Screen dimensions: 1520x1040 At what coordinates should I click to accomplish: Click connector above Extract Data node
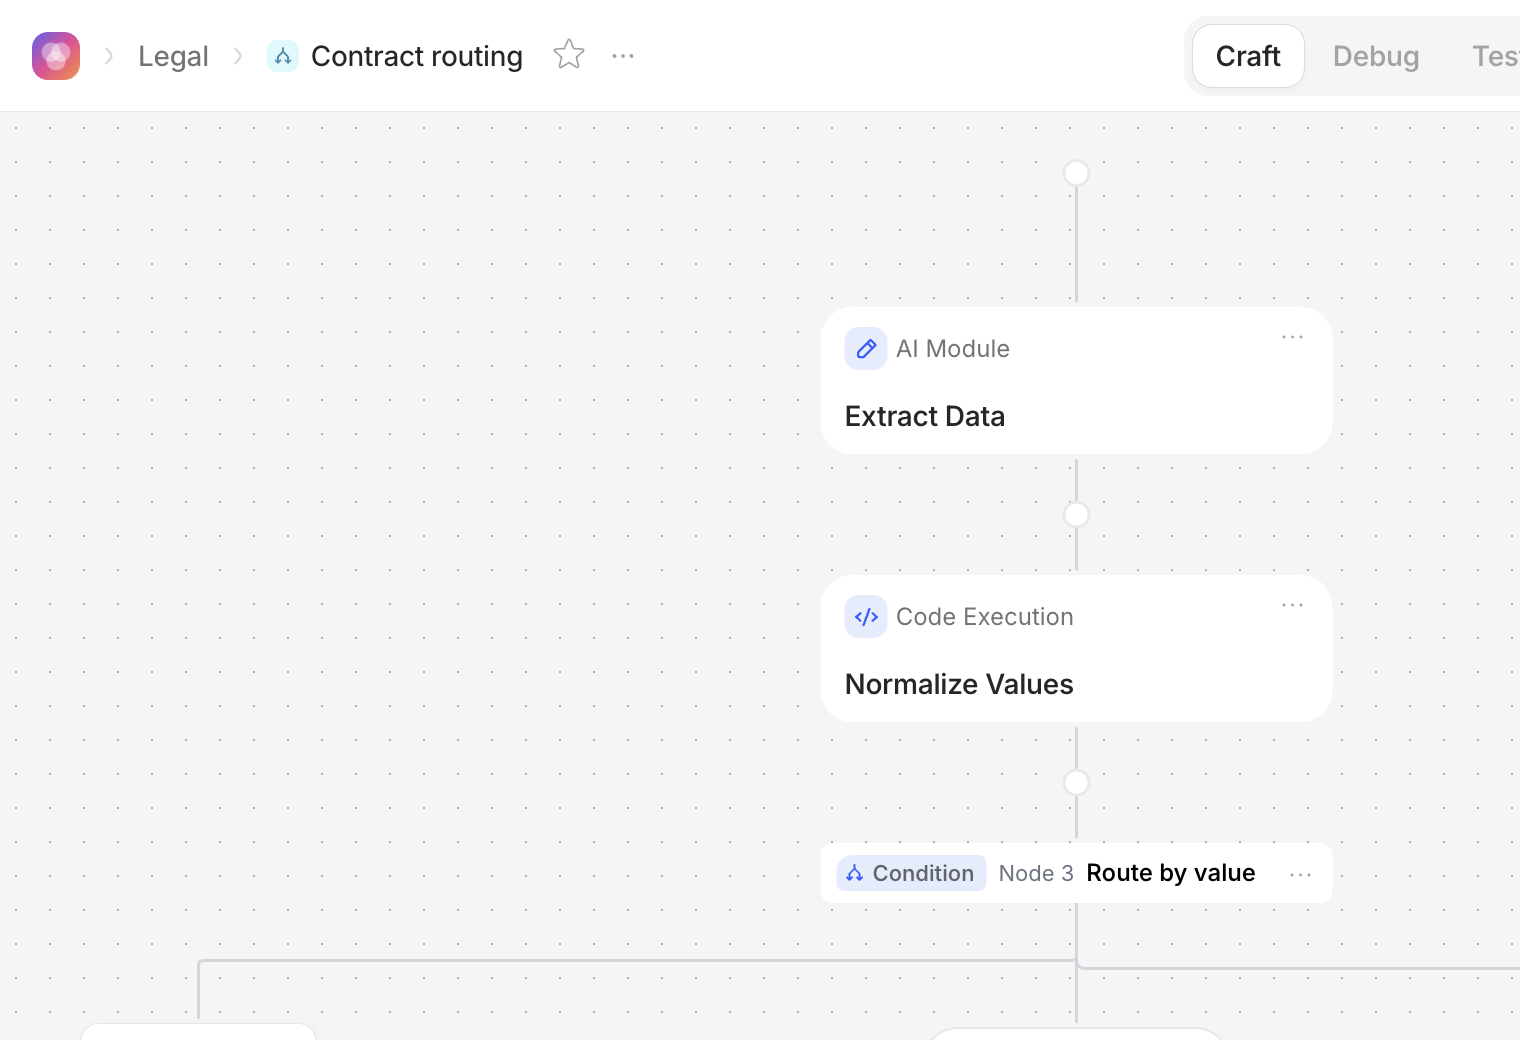pos(1076,173)
